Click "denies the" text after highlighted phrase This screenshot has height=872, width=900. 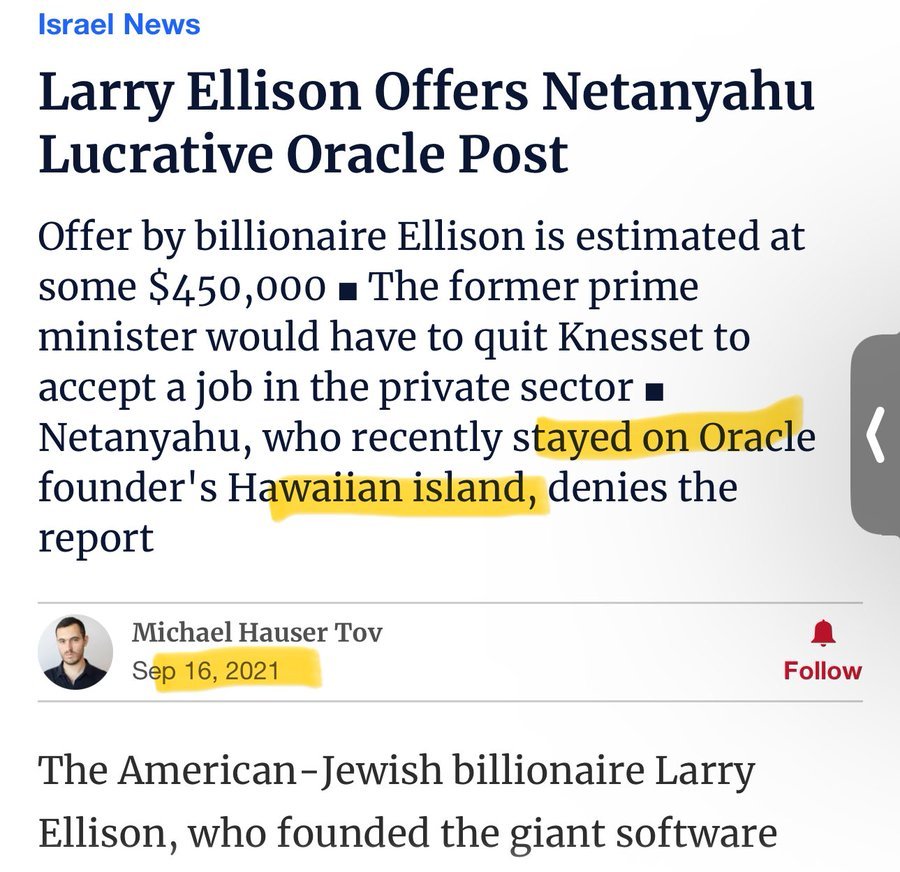click(x=643, y=487)
